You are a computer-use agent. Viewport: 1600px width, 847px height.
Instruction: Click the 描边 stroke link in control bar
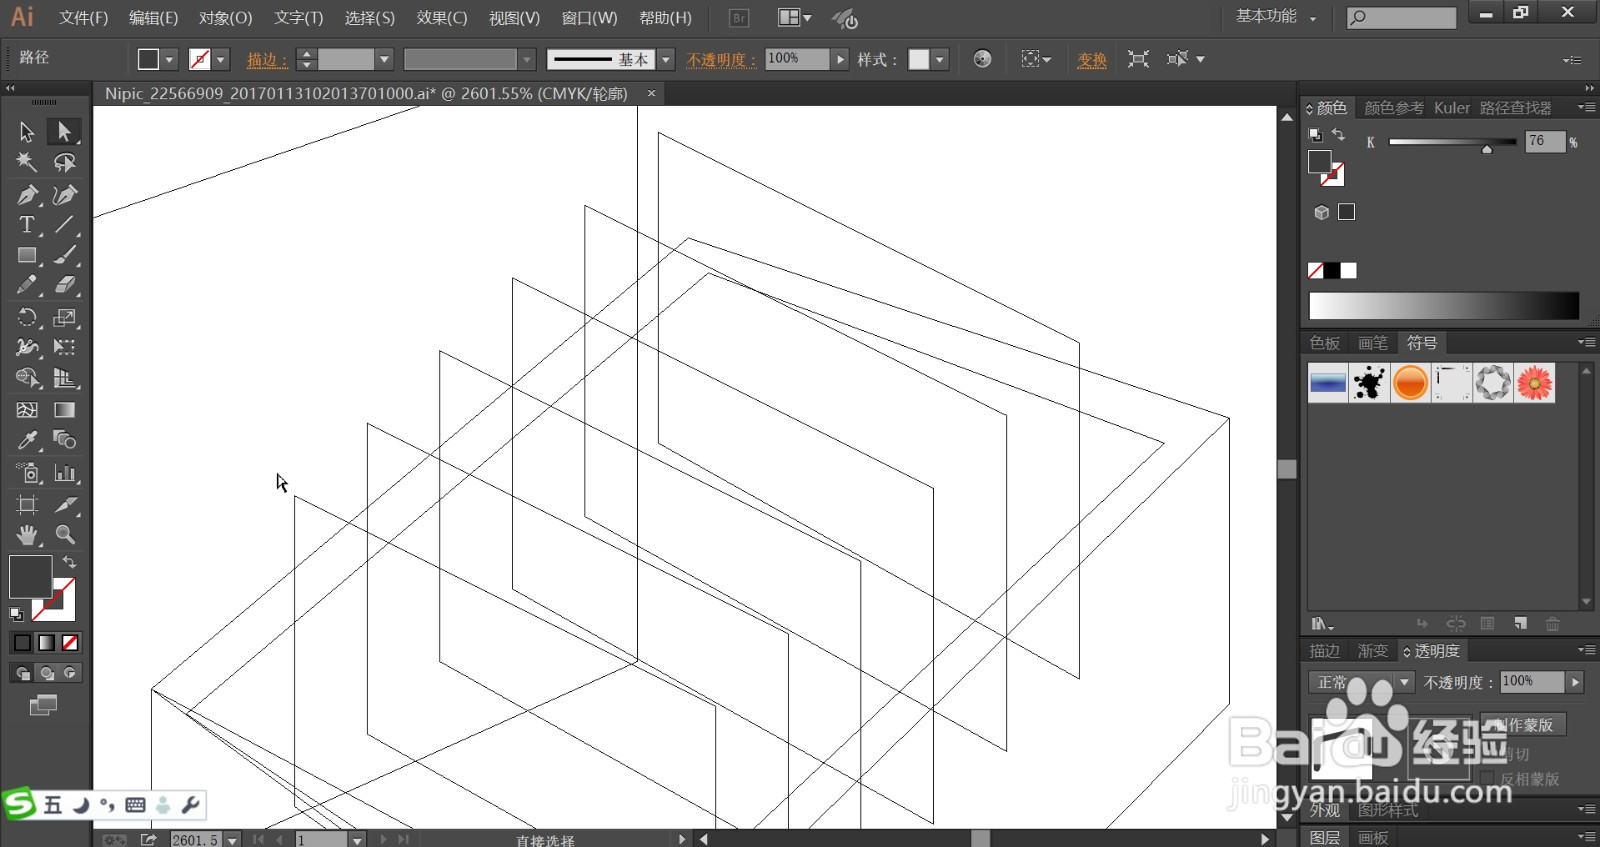266,60
